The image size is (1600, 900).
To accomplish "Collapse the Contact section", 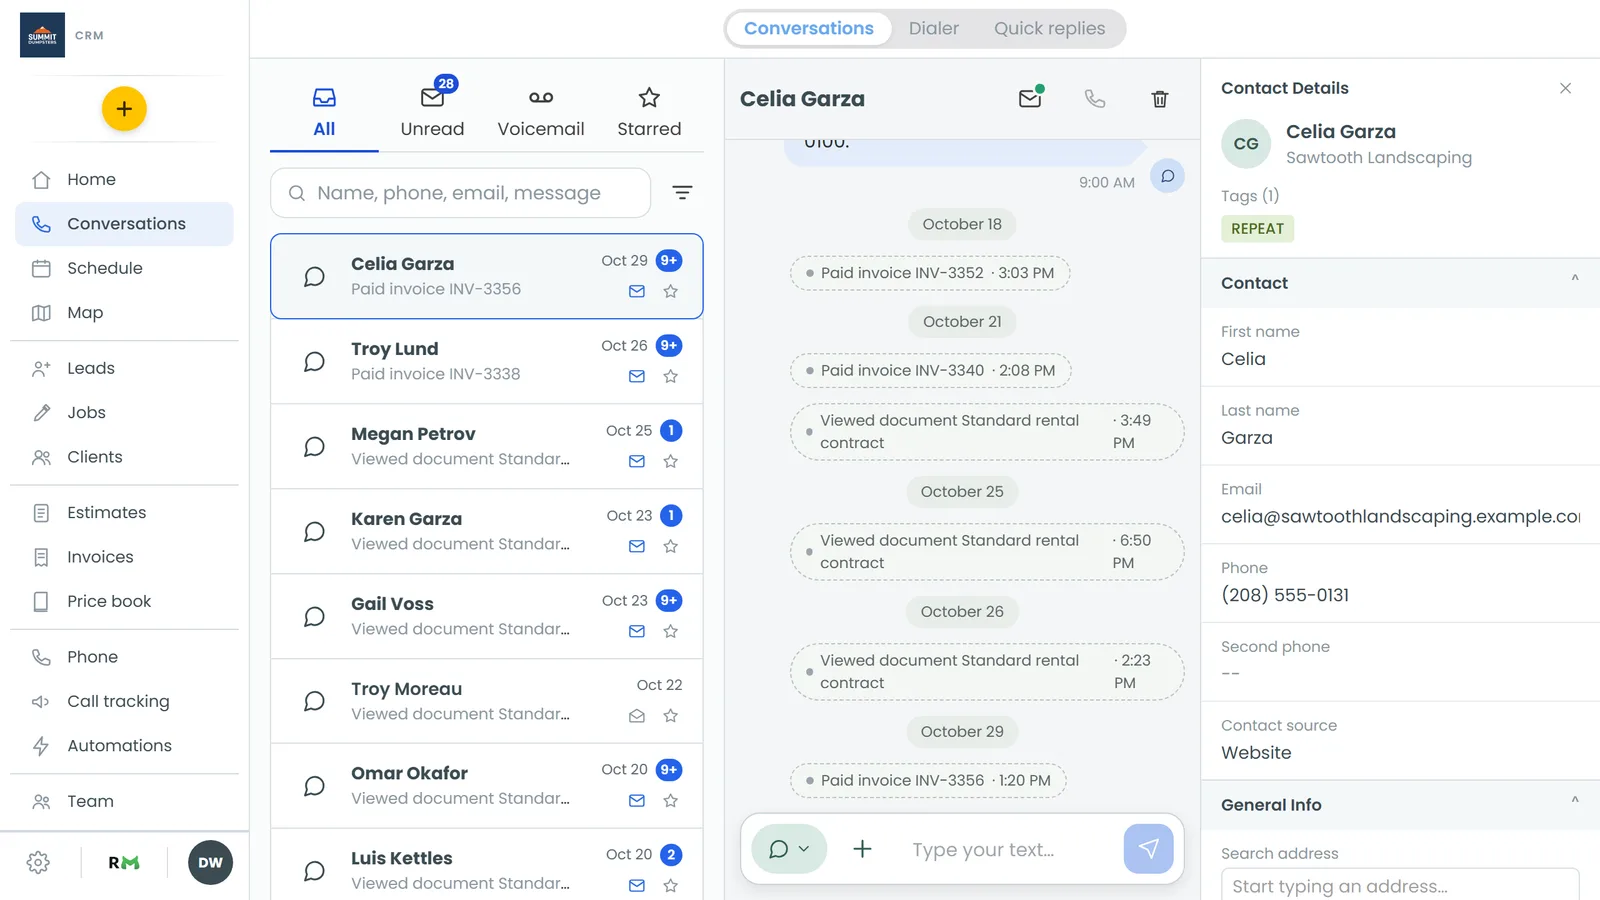I will point(1575,279).
